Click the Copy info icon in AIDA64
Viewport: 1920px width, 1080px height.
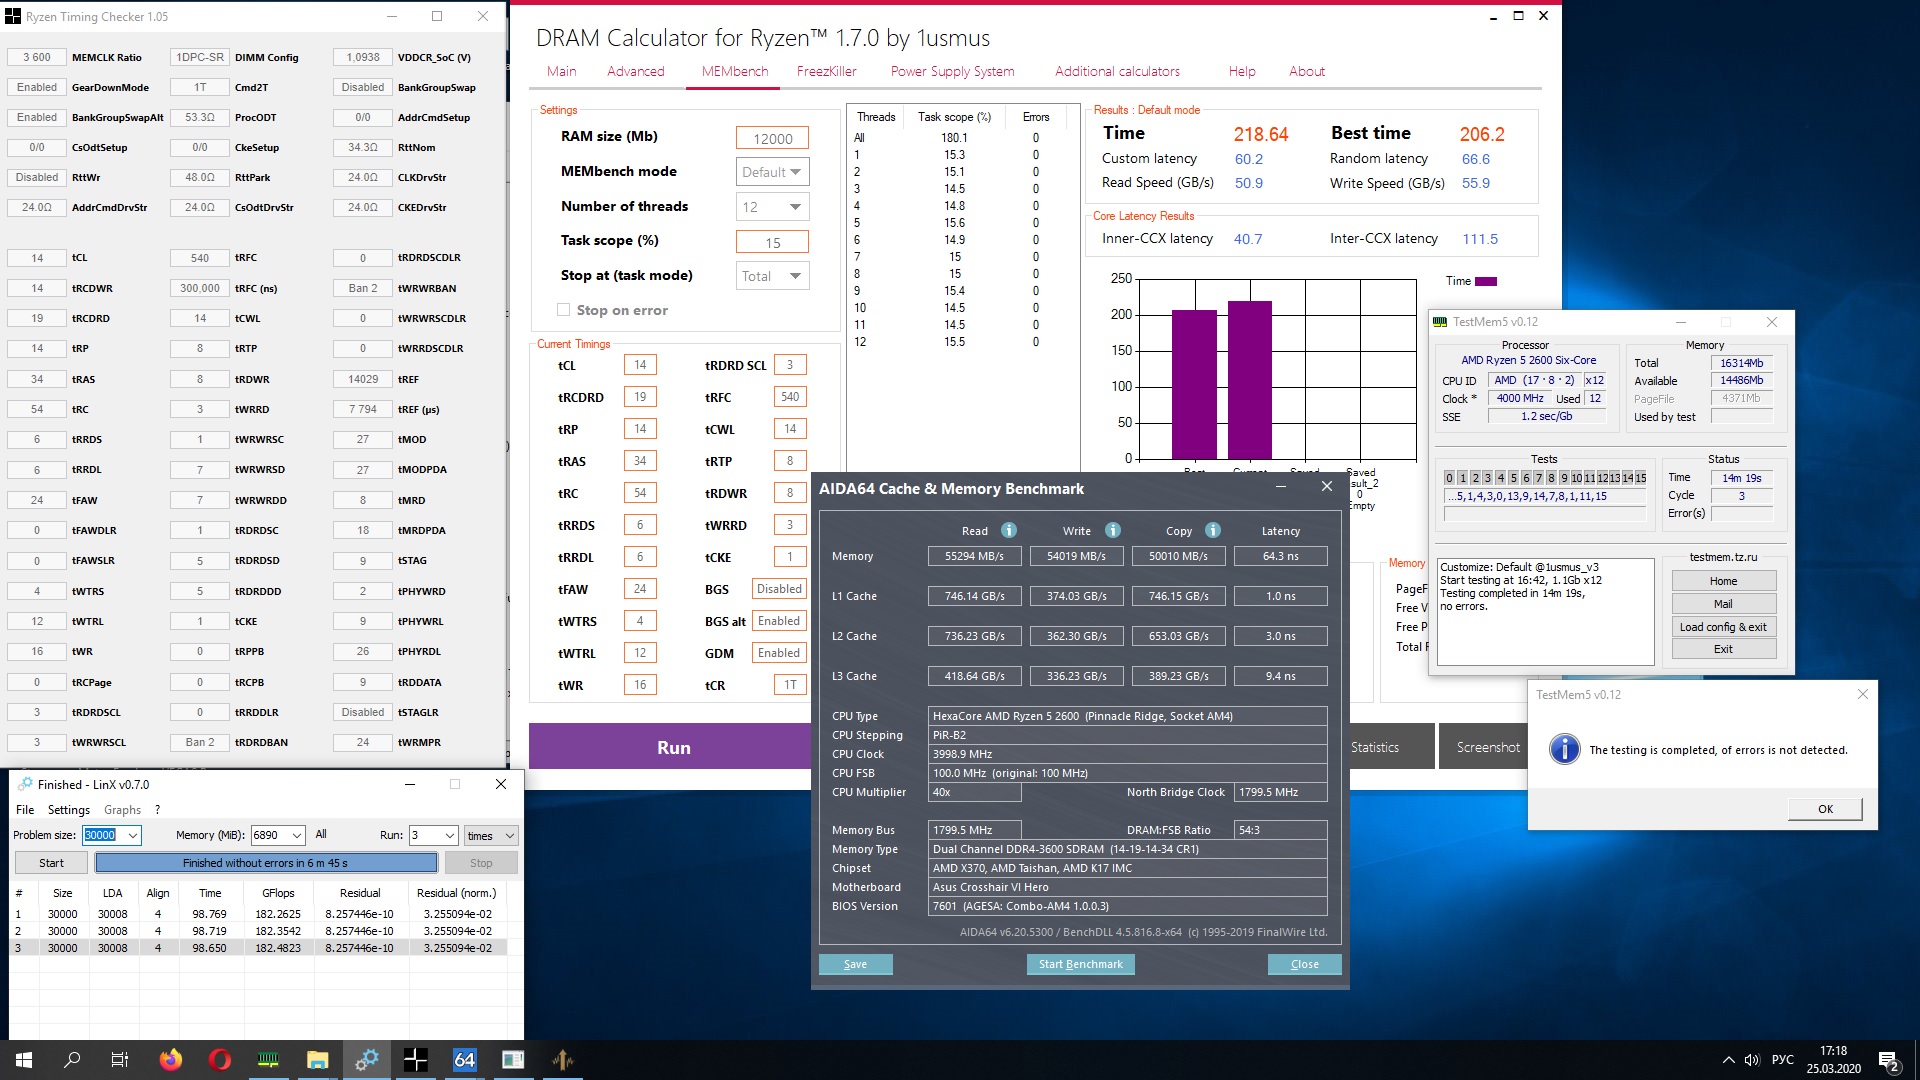[1213, 531]
